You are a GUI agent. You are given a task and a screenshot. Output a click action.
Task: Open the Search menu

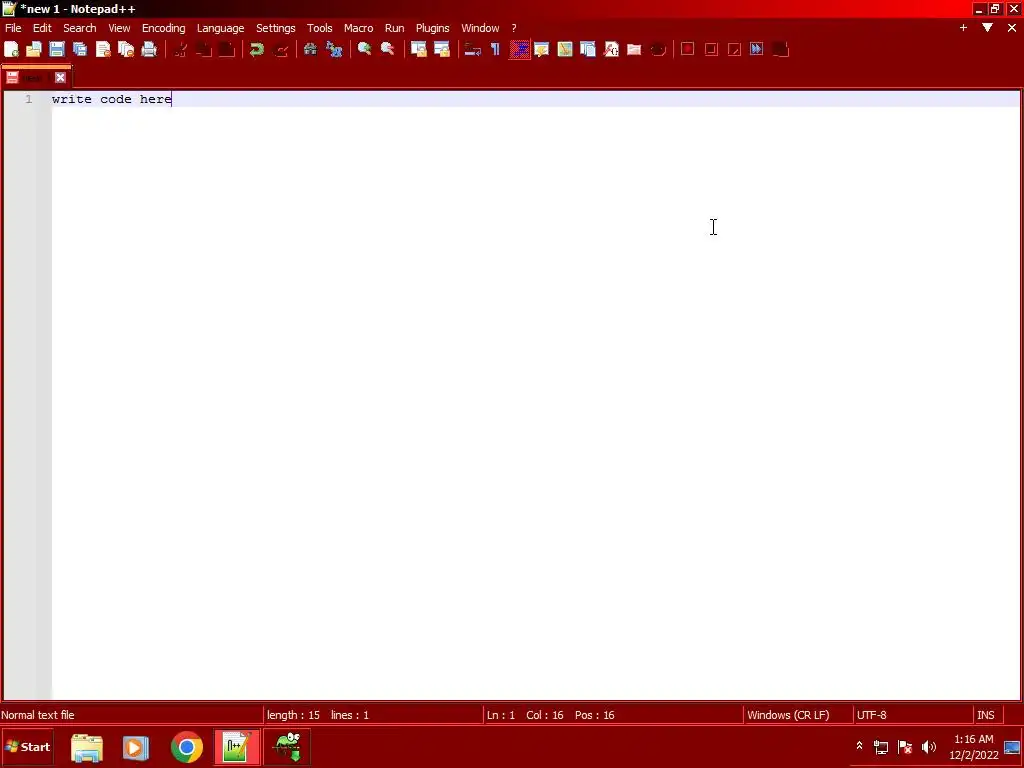pos(80,28)
